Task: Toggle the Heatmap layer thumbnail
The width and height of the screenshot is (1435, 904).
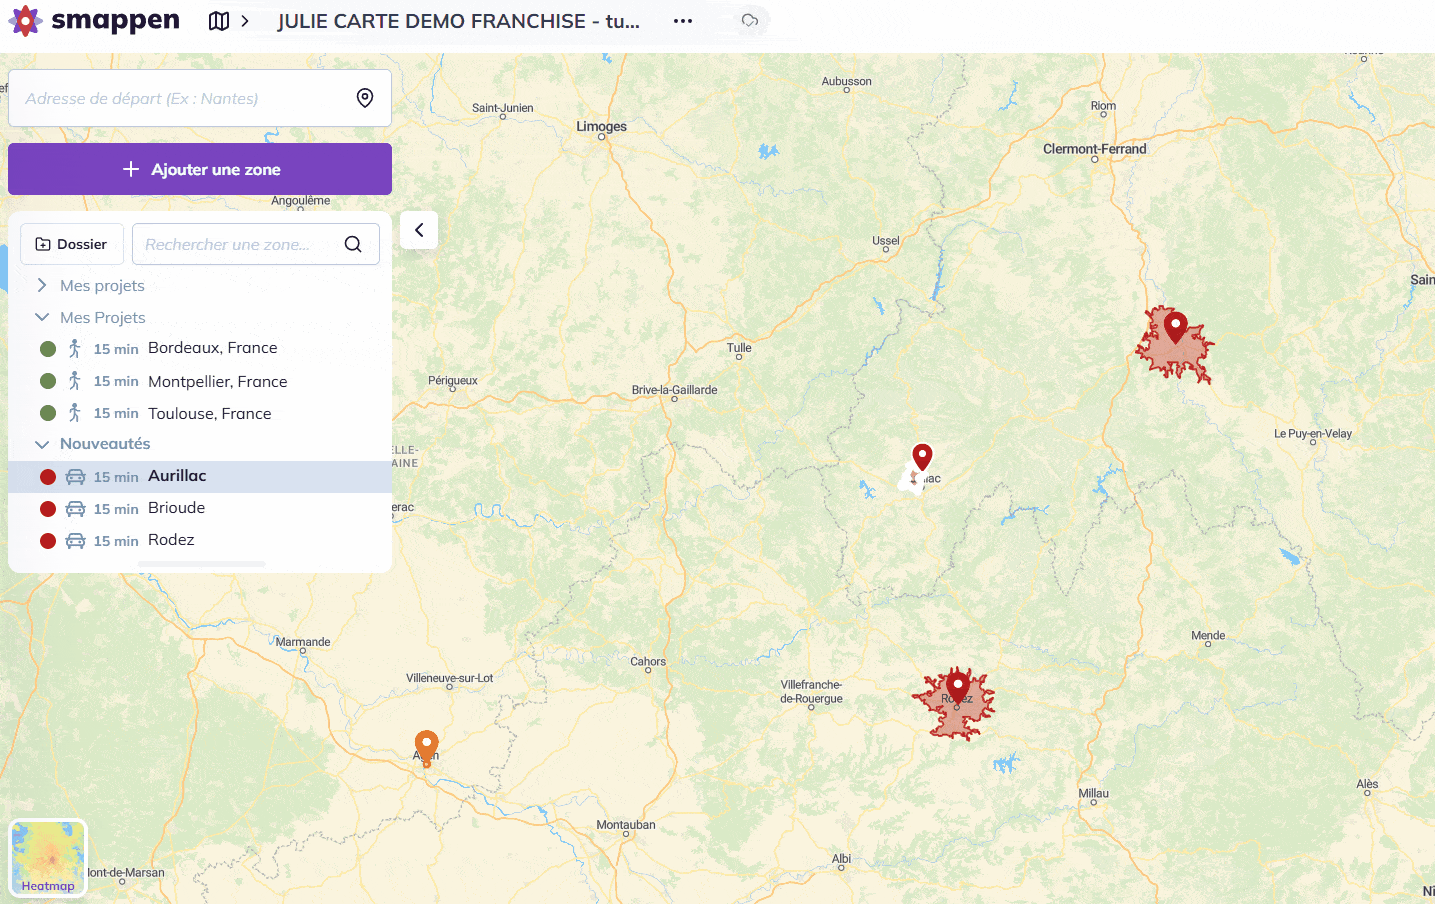Action: [x=48, y=858]
